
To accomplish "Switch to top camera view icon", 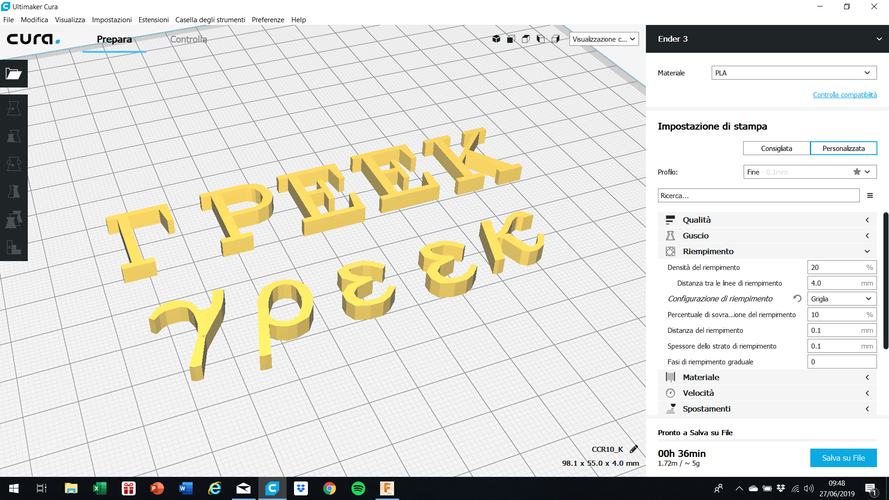I will (526, 39).
